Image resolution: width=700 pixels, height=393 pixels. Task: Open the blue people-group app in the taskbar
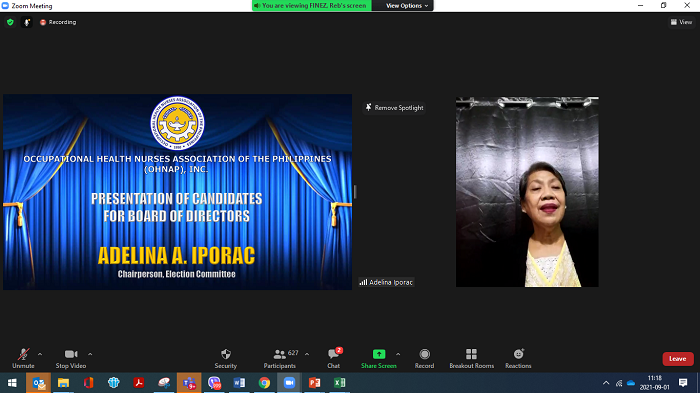point(113,383)
